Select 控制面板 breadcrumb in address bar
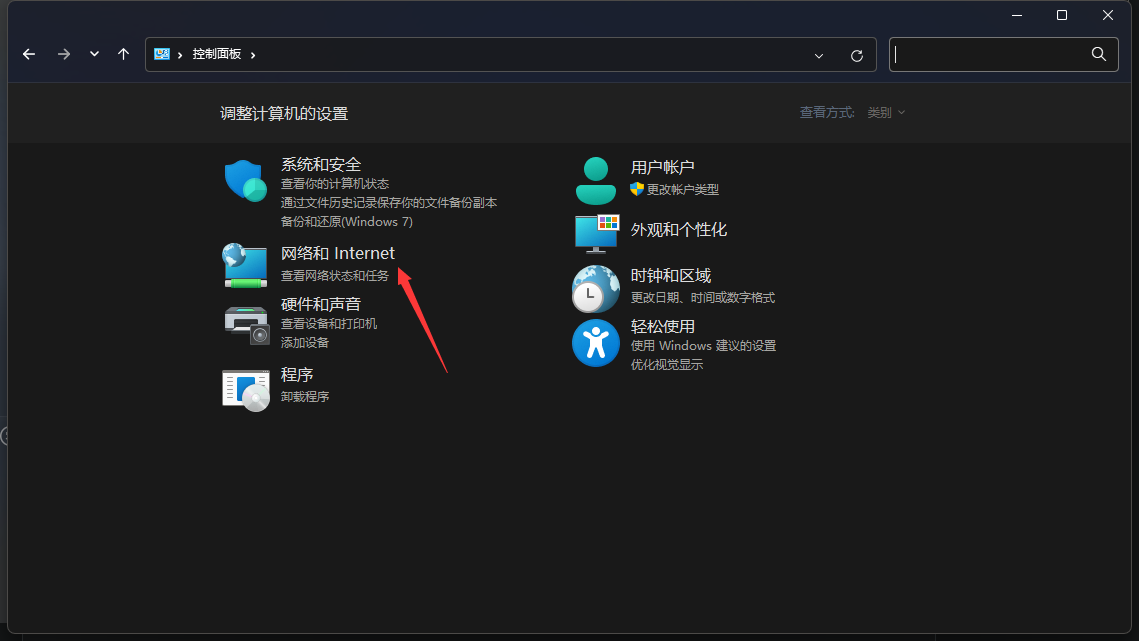This screenshot has height=641, width=1139. (216, 54)
